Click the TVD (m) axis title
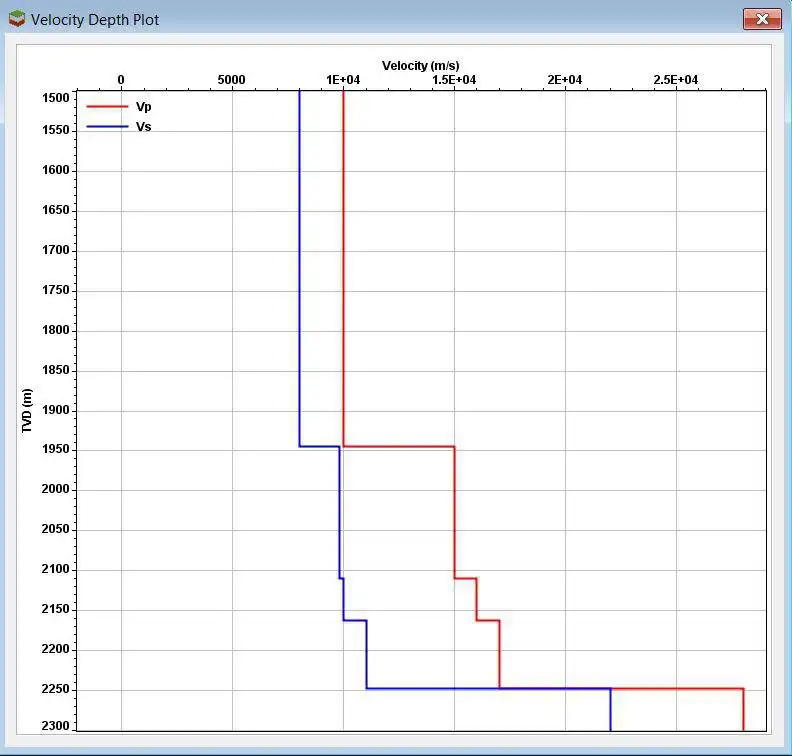This screenshot has height=756, width=792. pos(27,411)
